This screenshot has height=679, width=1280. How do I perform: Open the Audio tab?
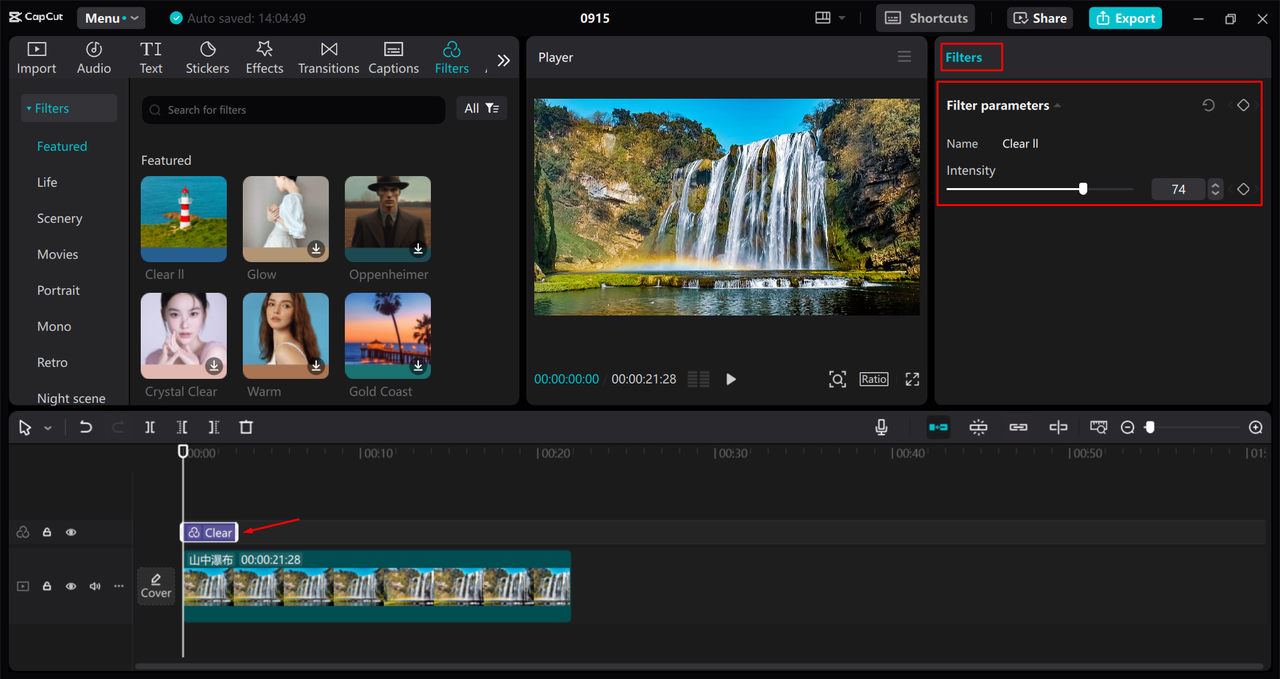click(x=94, y=58)
